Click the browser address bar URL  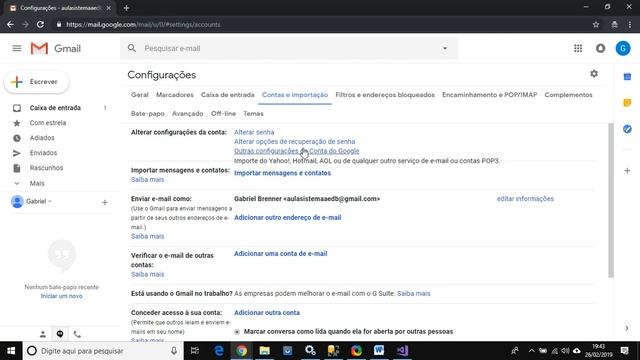(143, 24)
